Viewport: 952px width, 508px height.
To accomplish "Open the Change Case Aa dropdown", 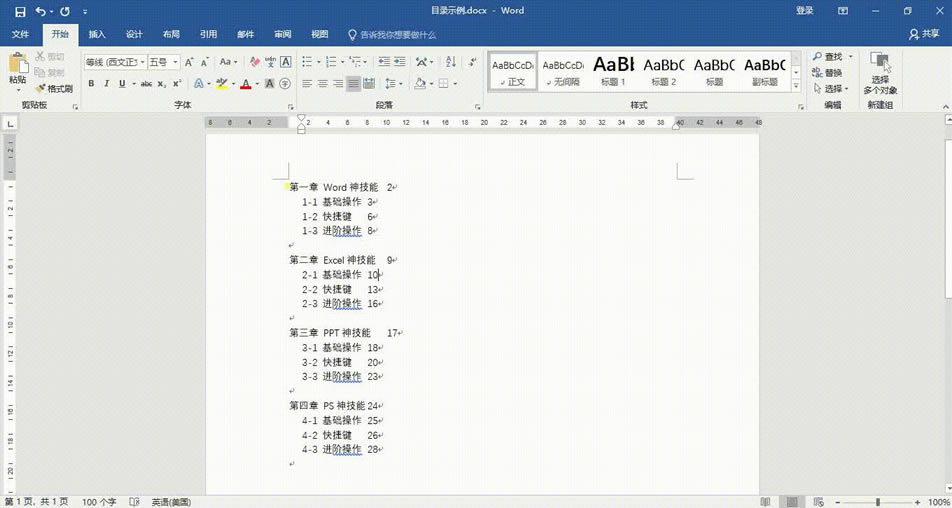I will (228, 62).
